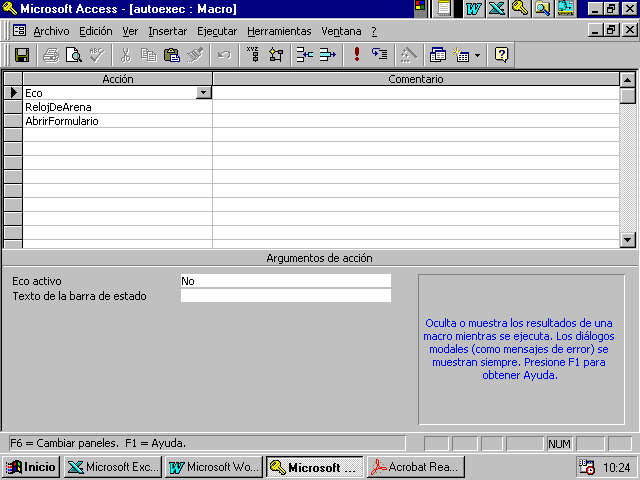
Task: Open the Edición menu
Action: pos(96,31)
